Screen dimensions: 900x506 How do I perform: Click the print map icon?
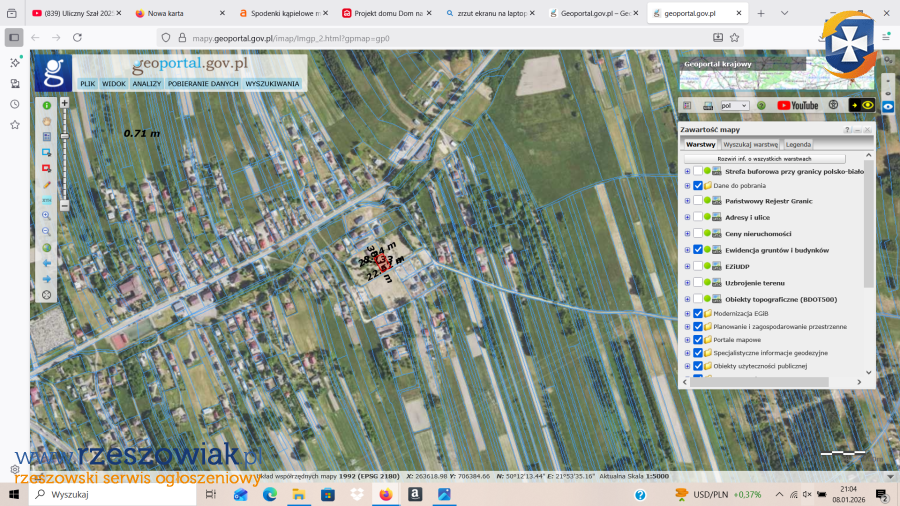pyautogui.click(x=708, y=105)
